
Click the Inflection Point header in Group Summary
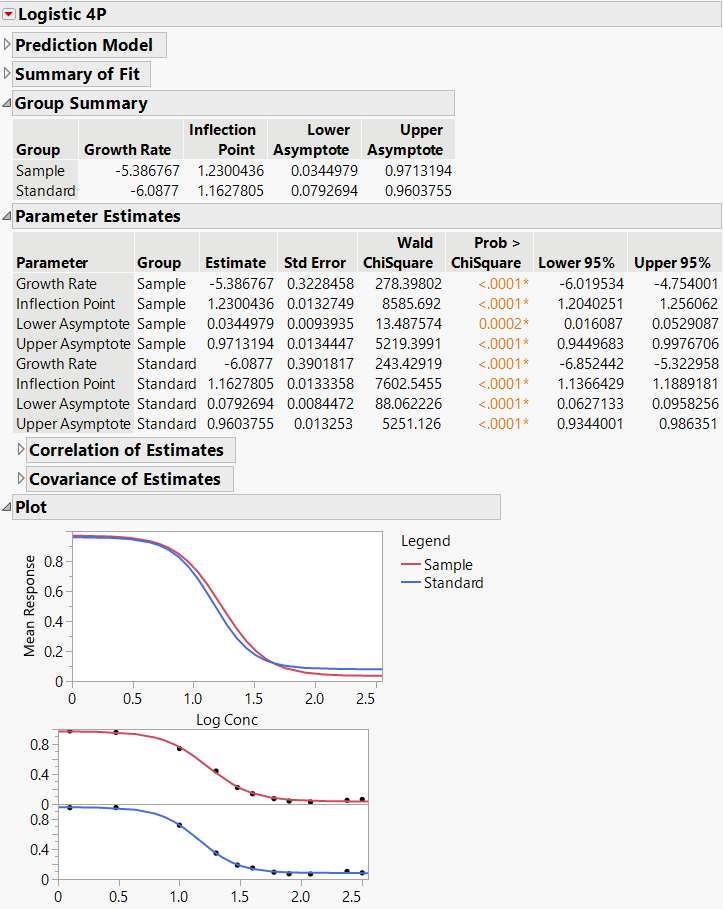click(x=222, y=140)
